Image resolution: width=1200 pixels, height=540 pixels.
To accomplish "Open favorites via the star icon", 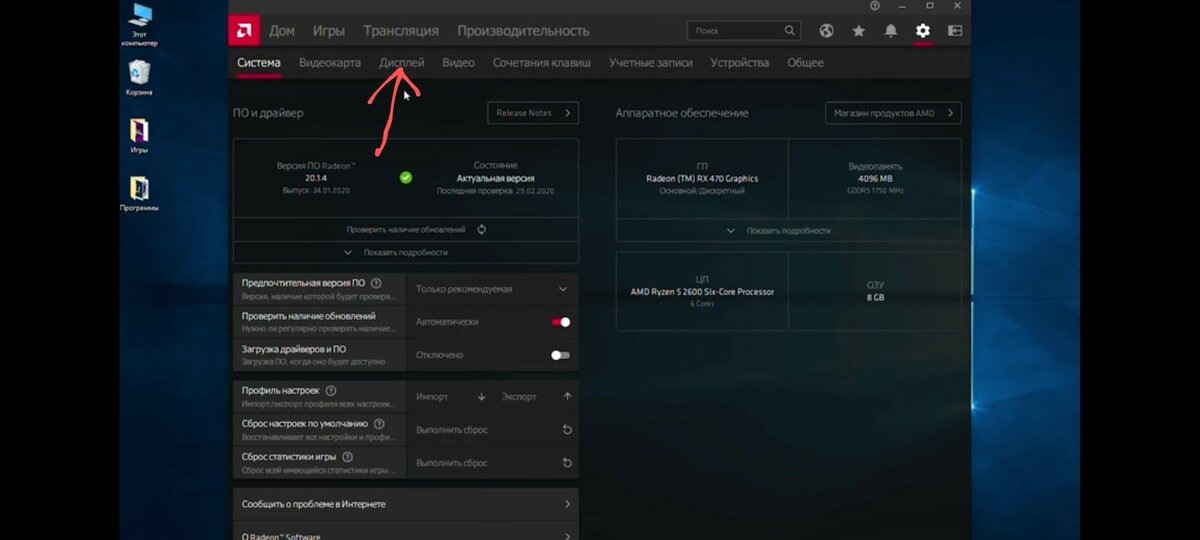I will pos(858,31).
